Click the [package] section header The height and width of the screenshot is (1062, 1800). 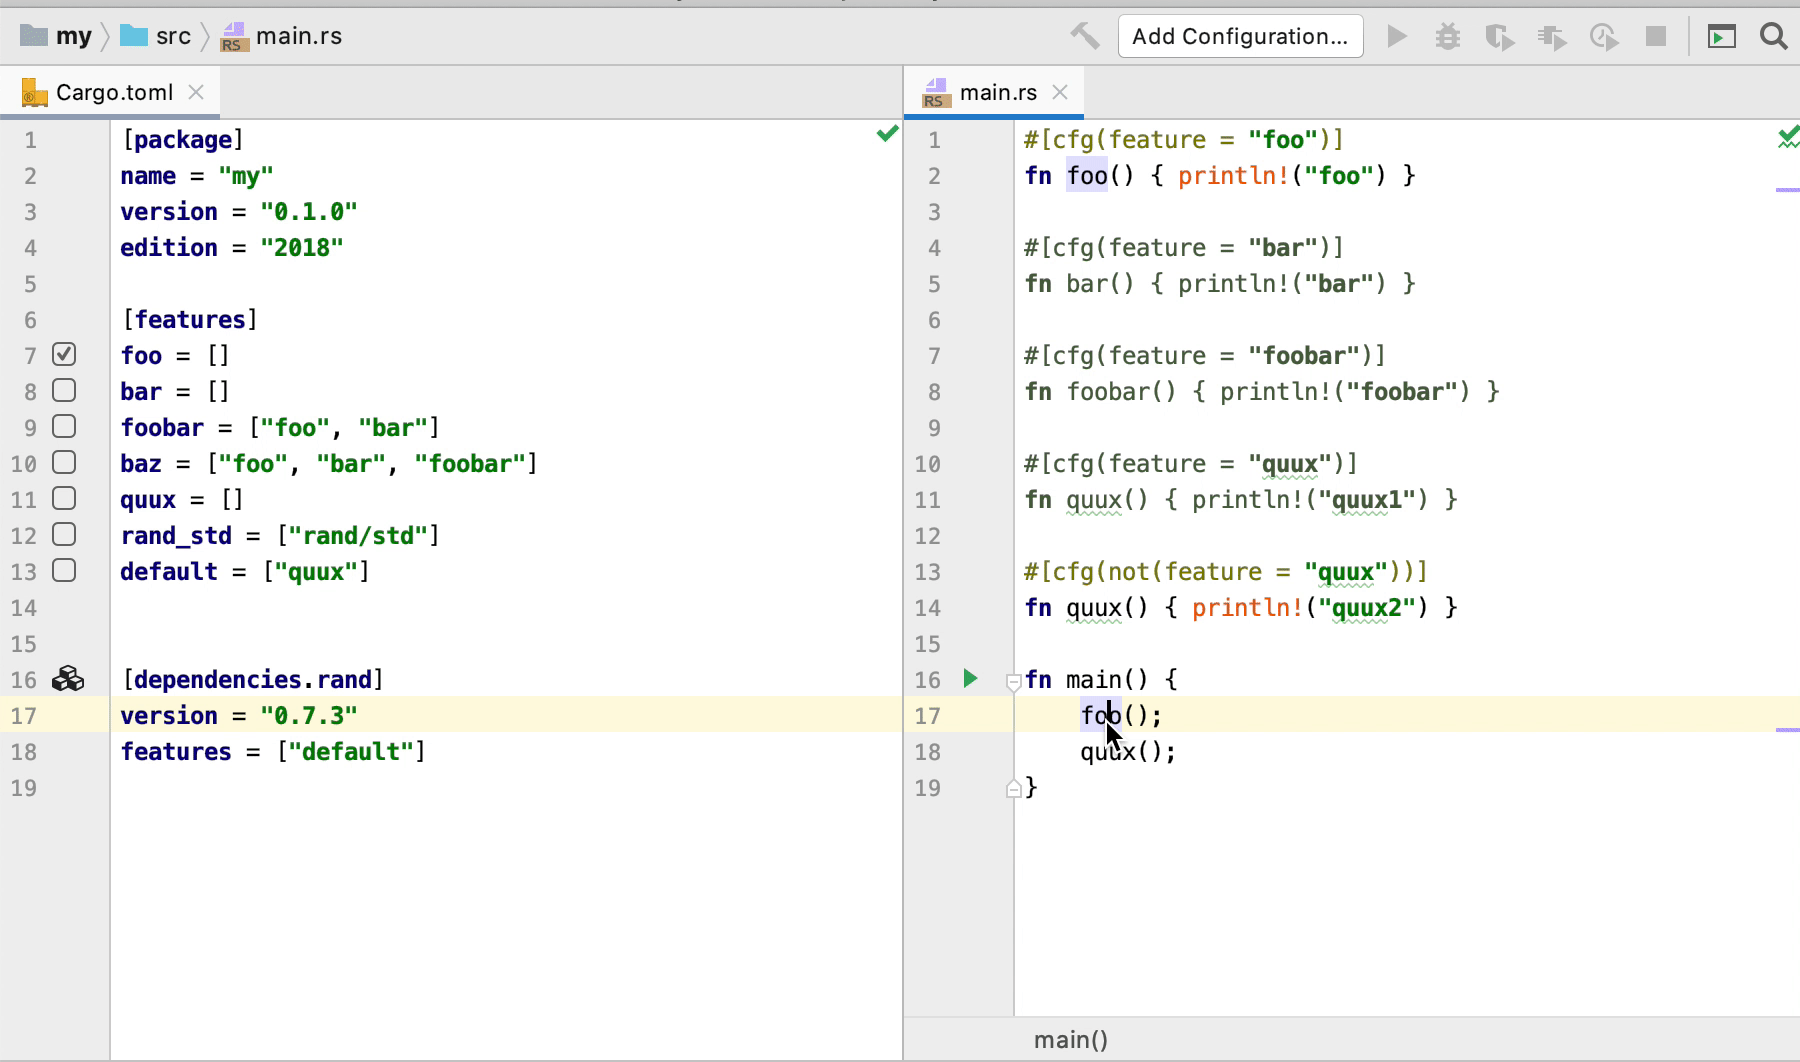pos(182,140)
